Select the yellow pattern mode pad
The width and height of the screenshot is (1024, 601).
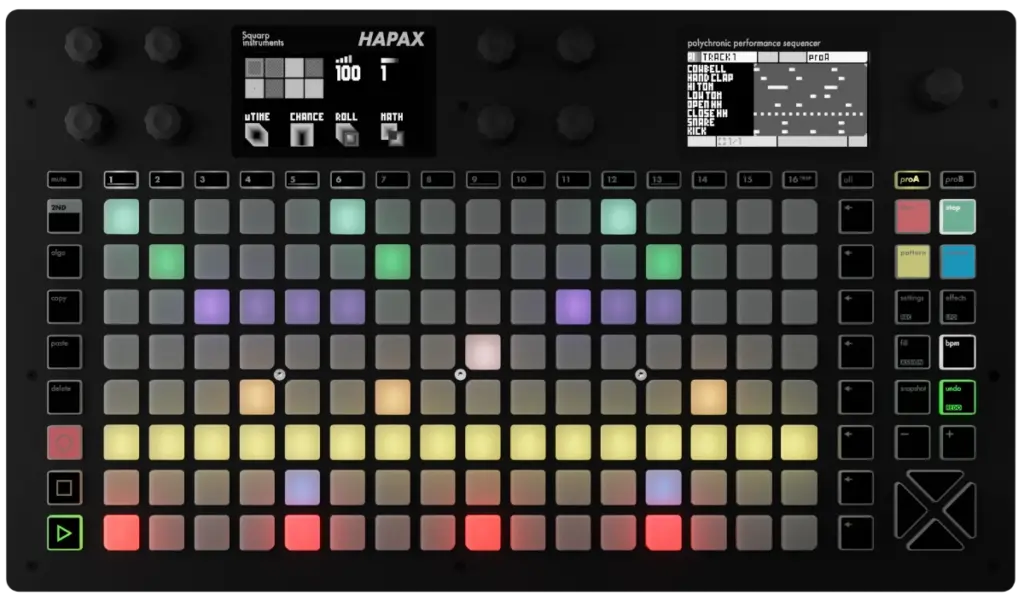[912, 262]
